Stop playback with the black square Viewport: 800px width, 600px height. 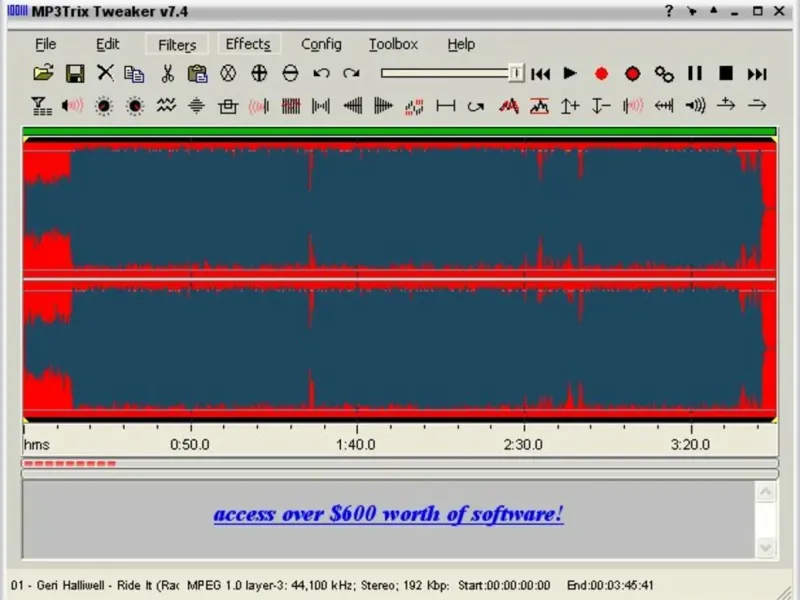726,73
